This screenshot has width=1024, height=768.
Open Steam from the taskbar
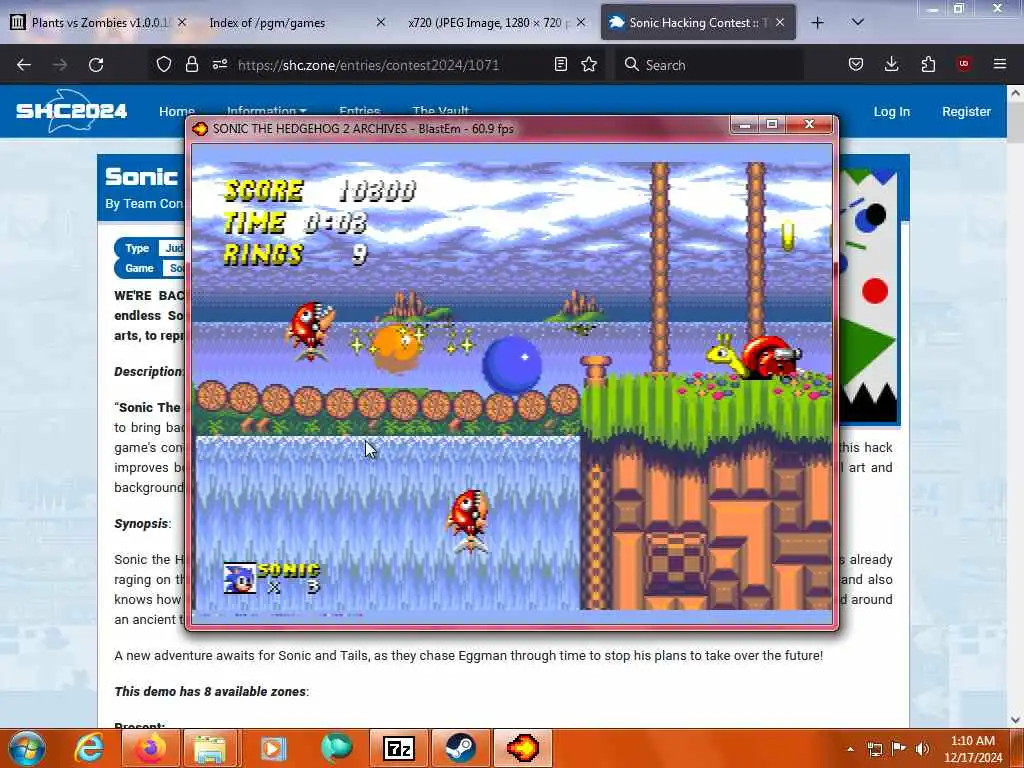(460, 748)
